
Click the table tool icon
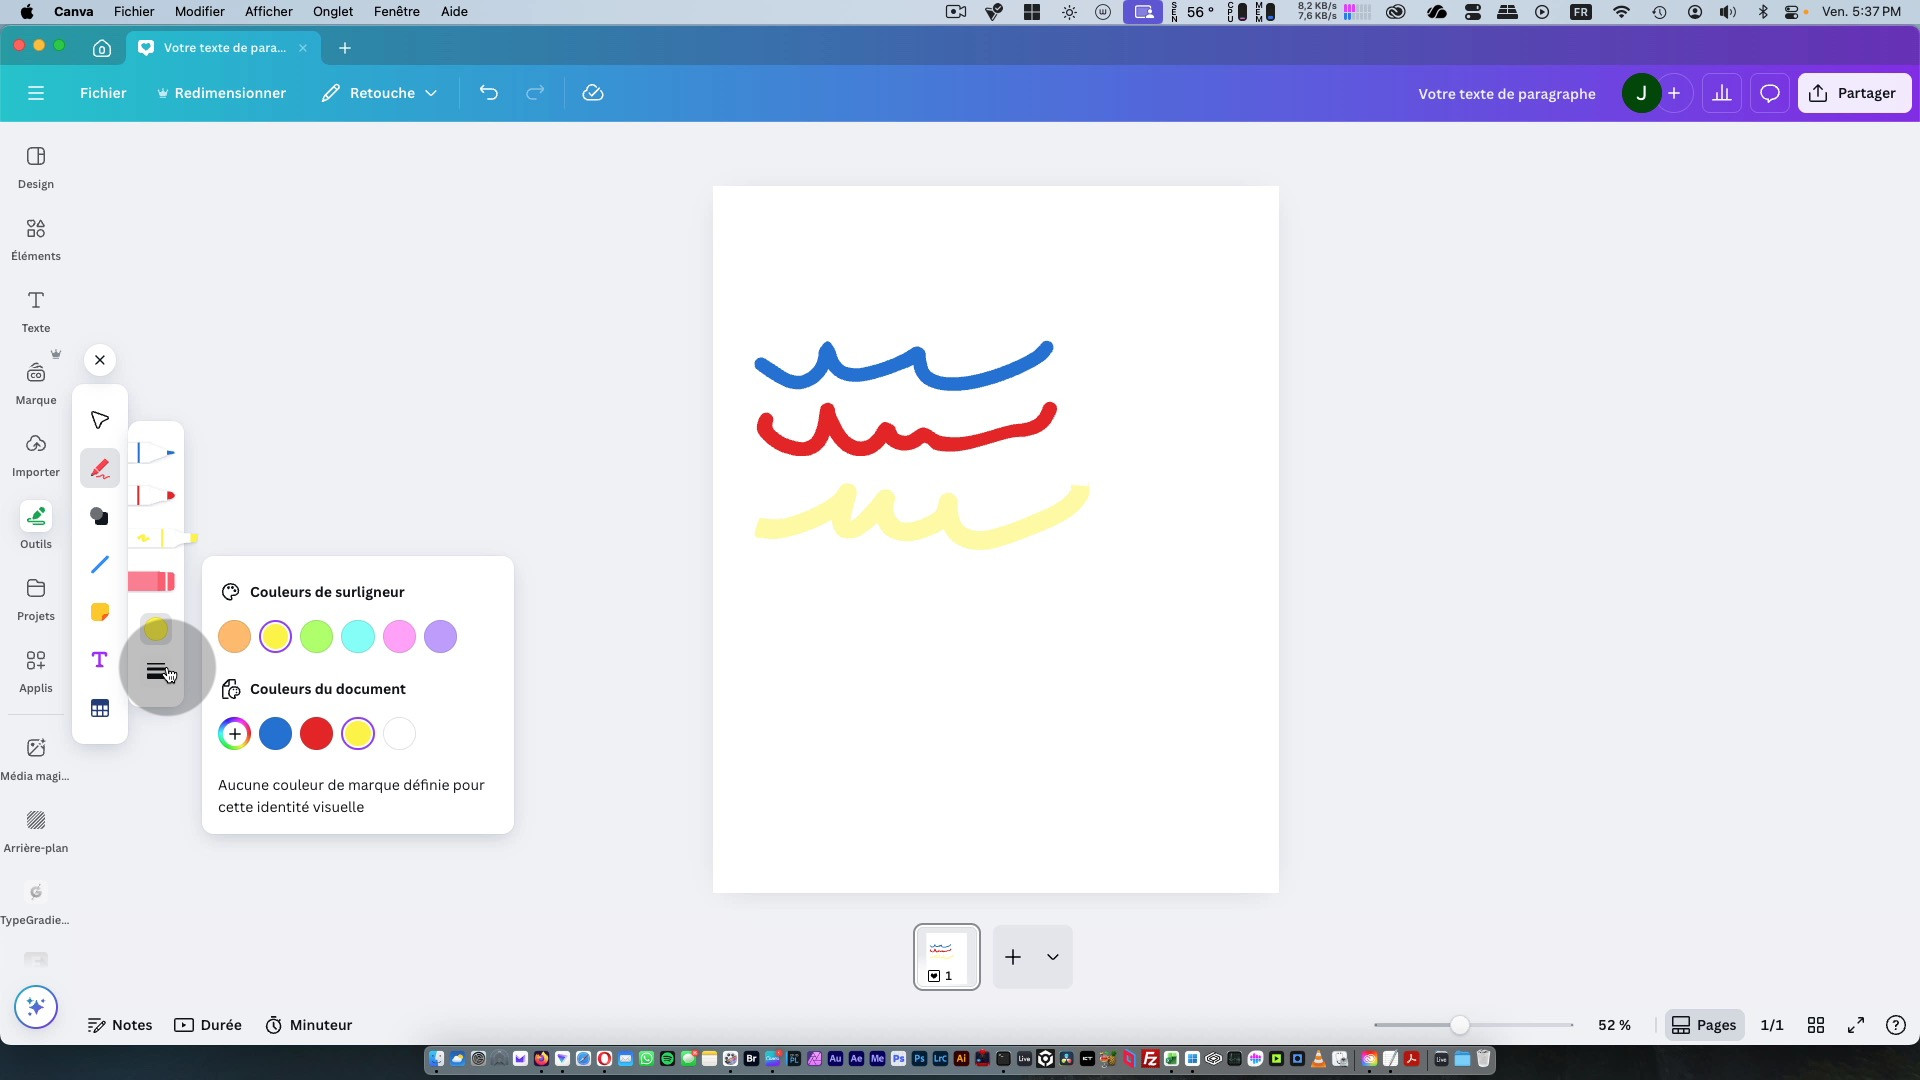tap(100, 709)
